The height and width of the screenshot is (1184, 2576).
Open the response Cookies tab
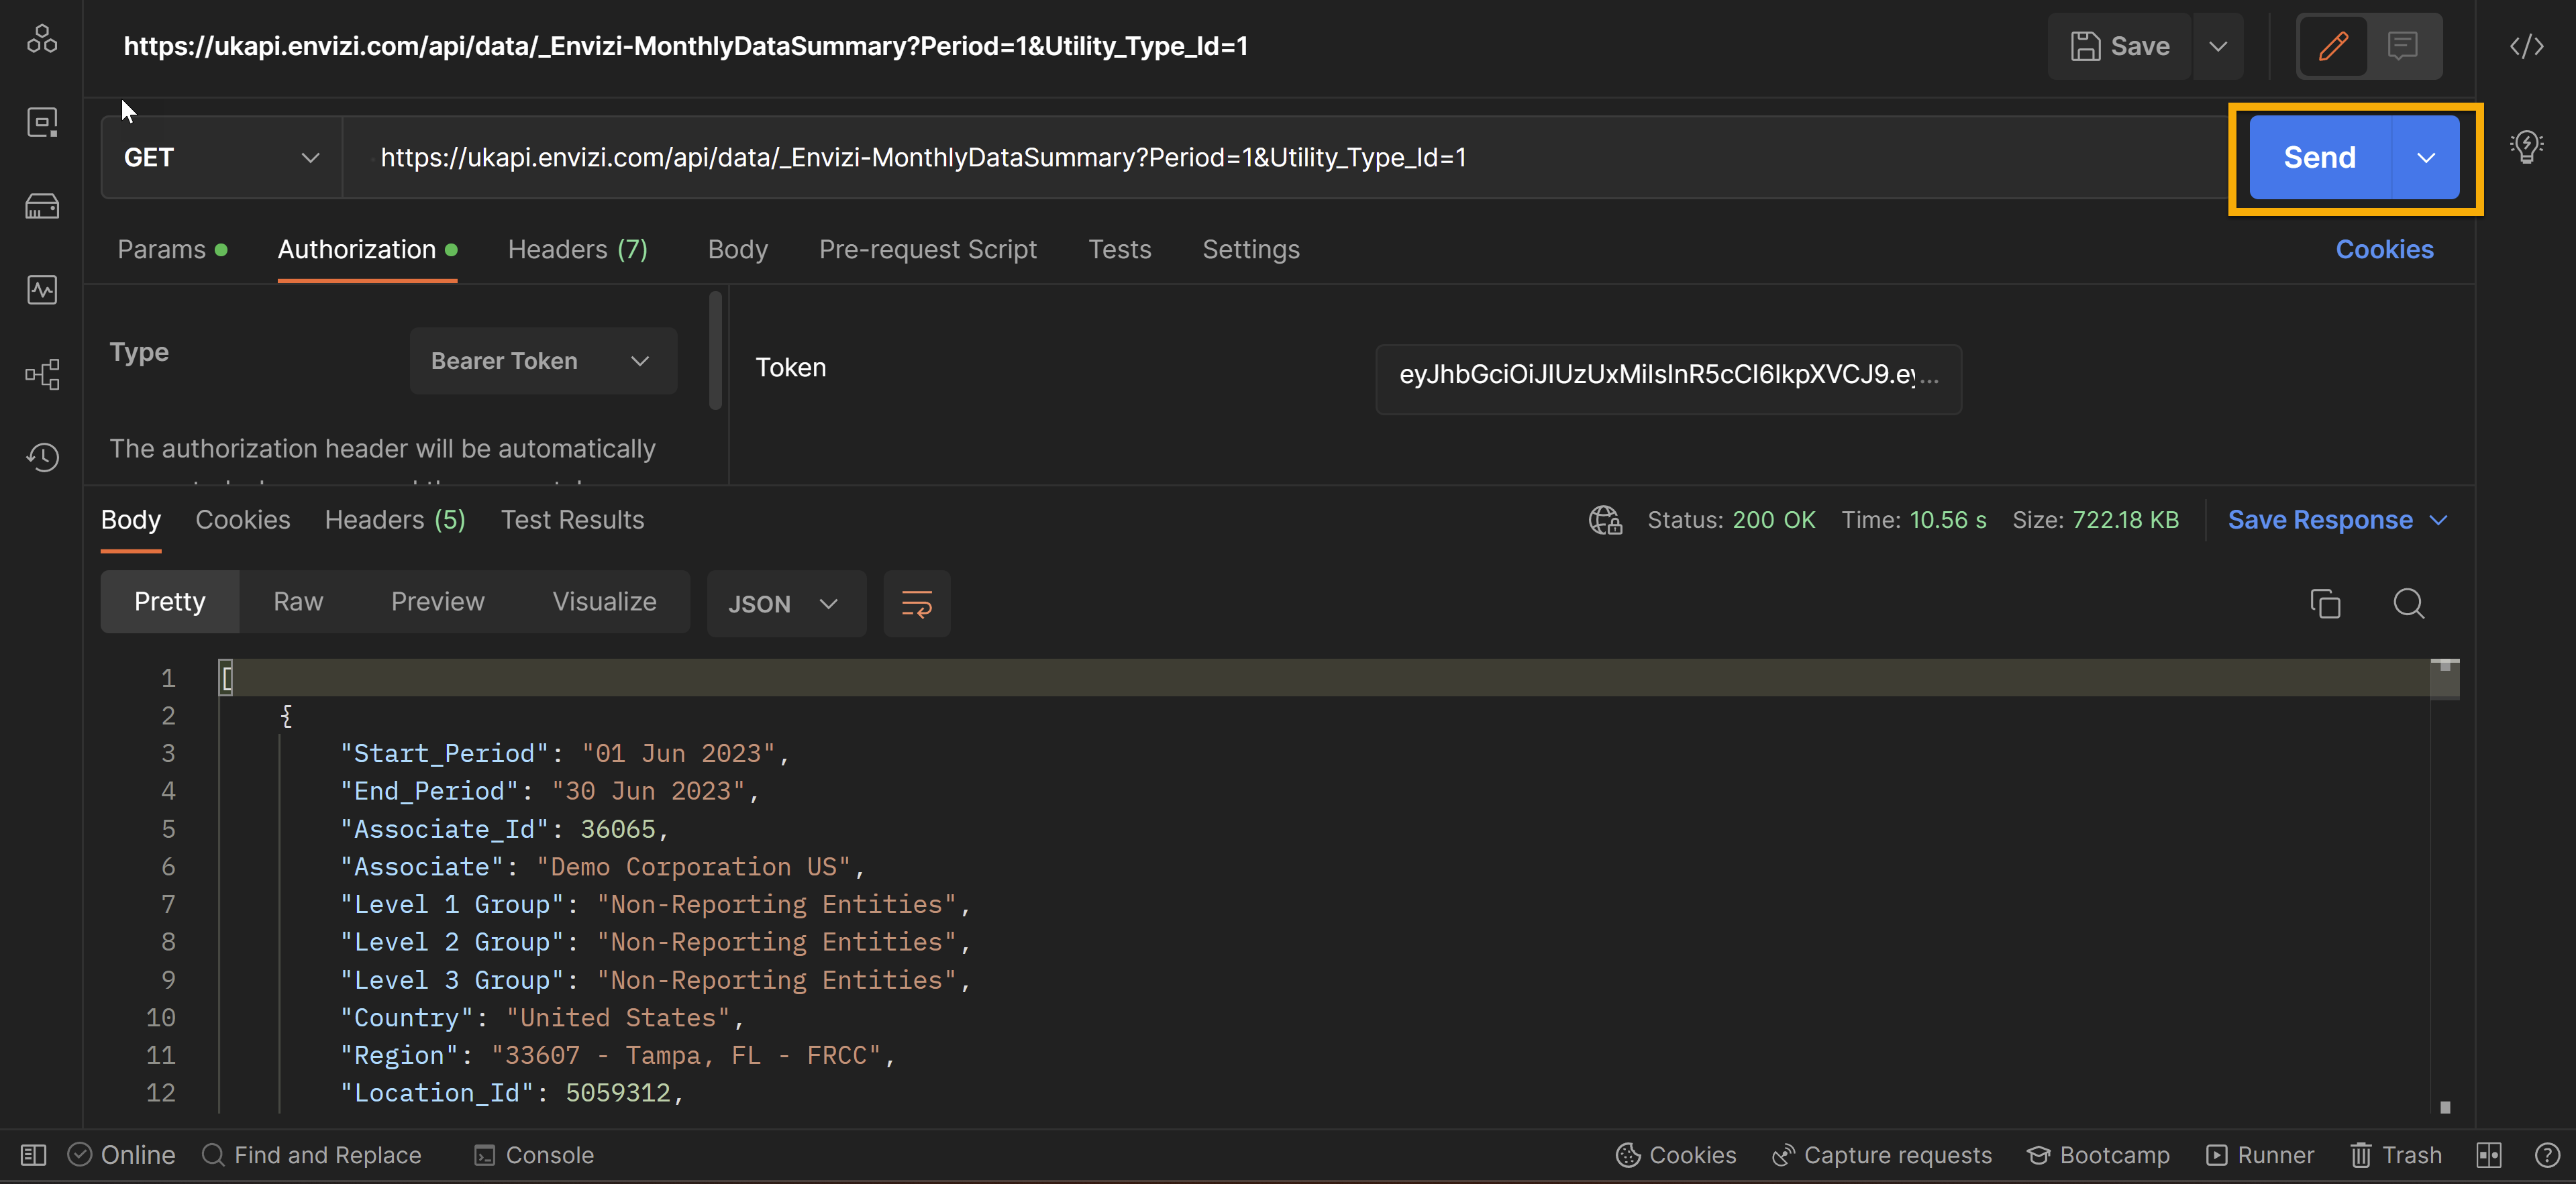pyautogui.click(x=243, y=520)
